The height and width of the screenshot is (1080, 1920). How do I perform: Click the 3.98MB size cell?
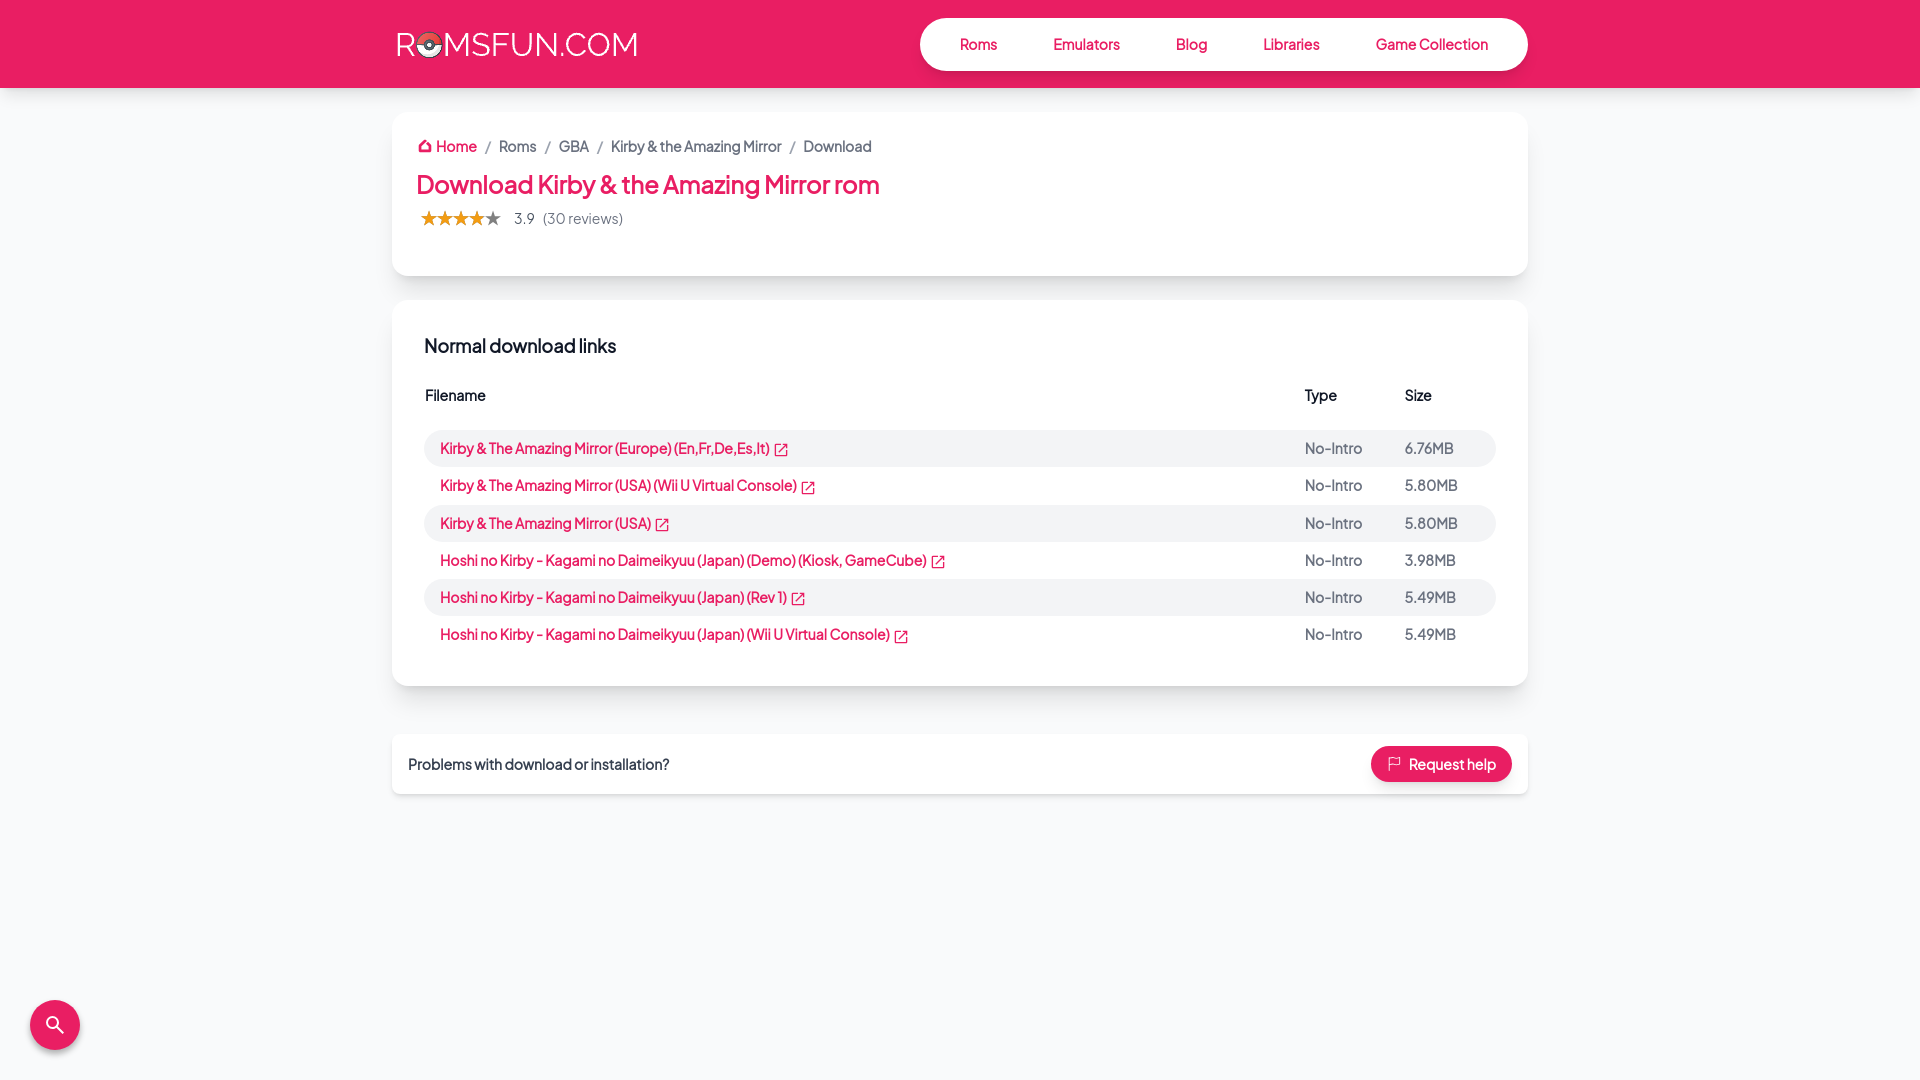(x=1429, y=560)
